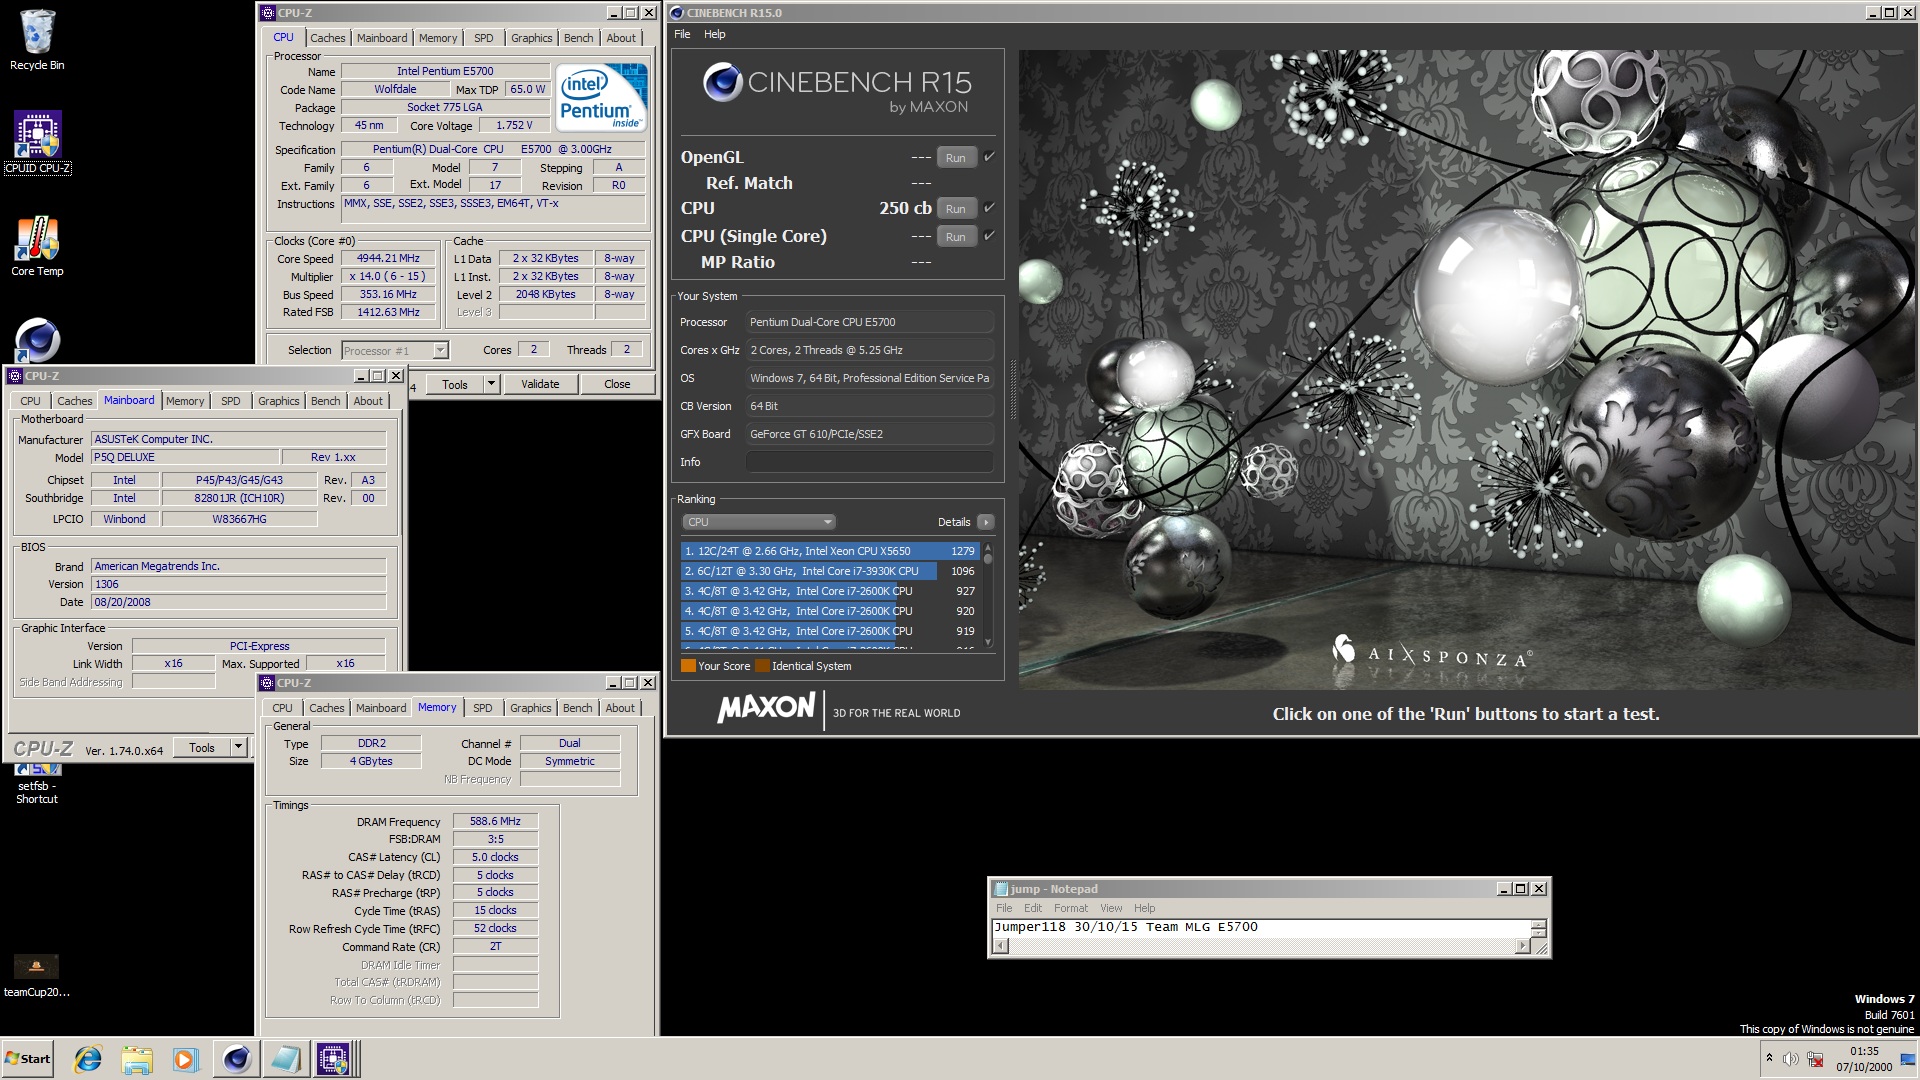Click the show desktop icon beside the clock
The width and height of the screenshot is (1920, 1080).
pyautogui.click(x=1908, y=1059)
